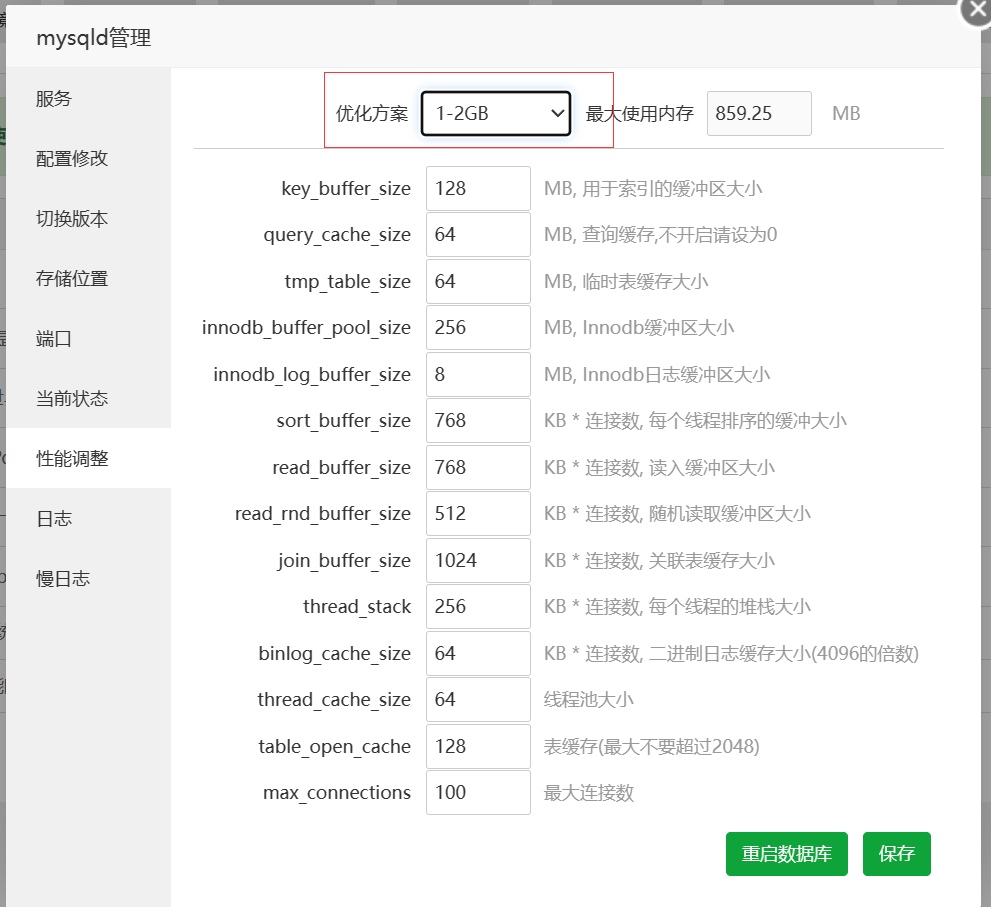
Task: Click the 重启数据库 restart button
Action: 787,853
